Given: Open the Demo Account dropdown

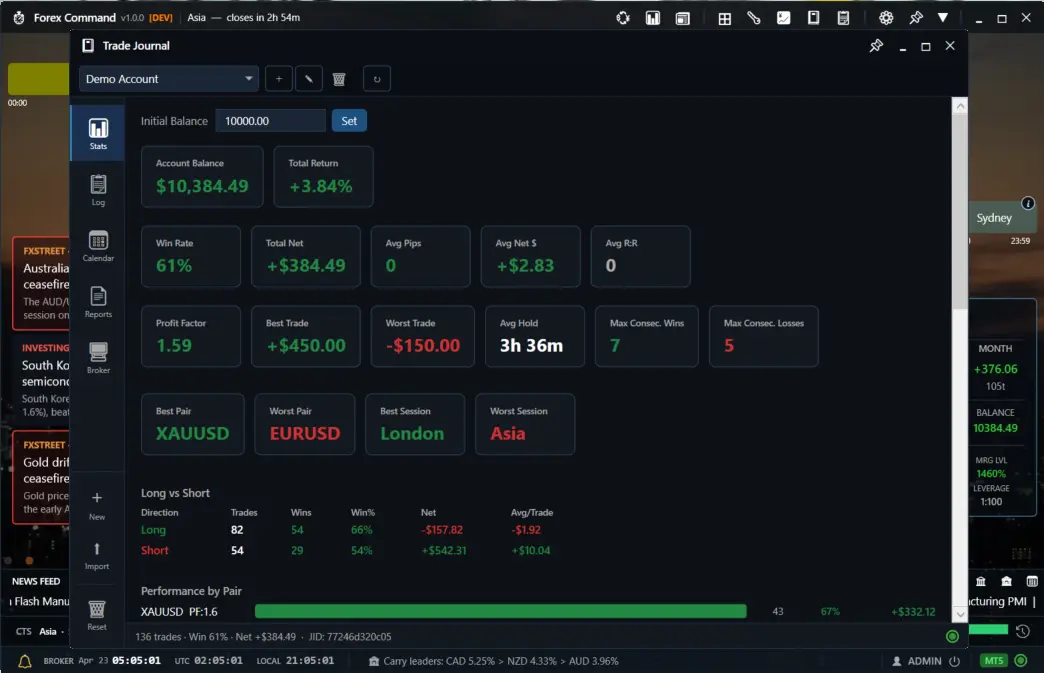Looking at the screenshot, I should tap(168, 79).
